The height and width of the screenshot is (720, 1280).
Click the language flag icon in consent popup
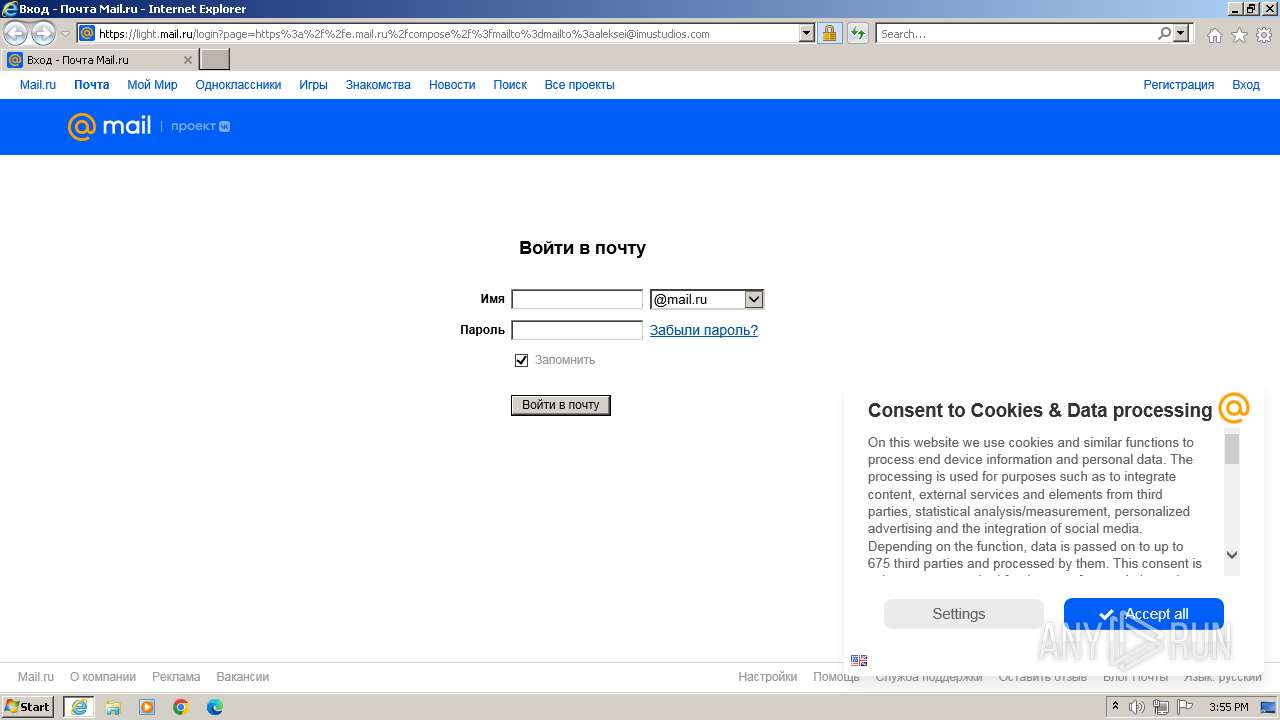coord(859,660)
